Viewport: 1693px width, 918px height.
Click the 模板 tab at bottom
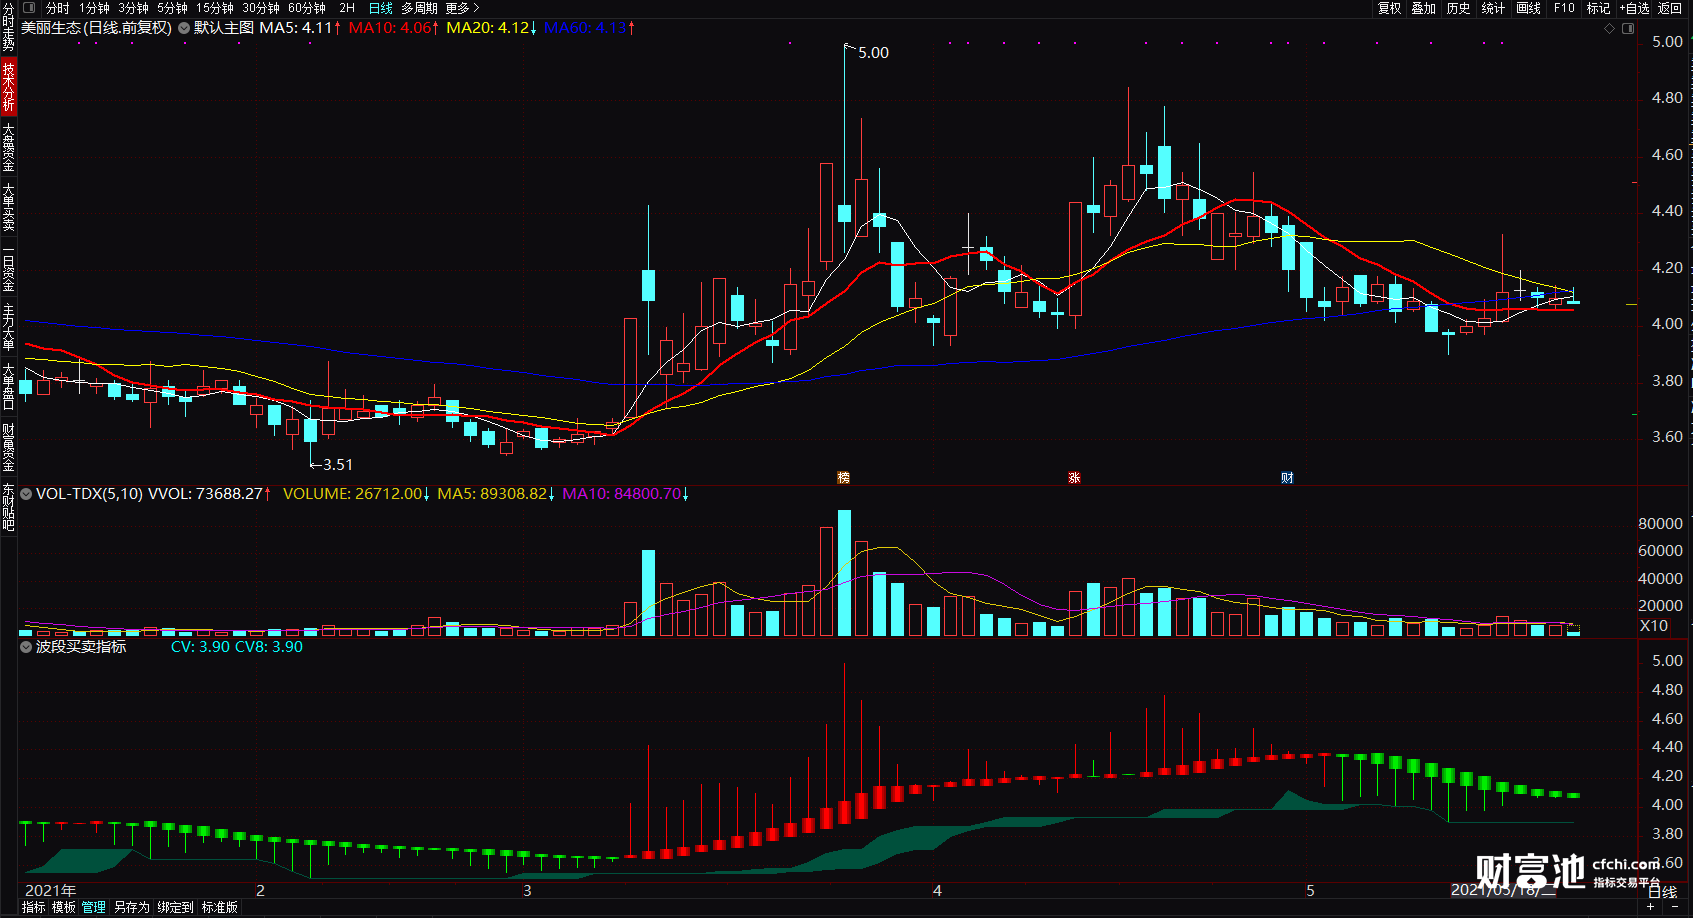point(64,907)
